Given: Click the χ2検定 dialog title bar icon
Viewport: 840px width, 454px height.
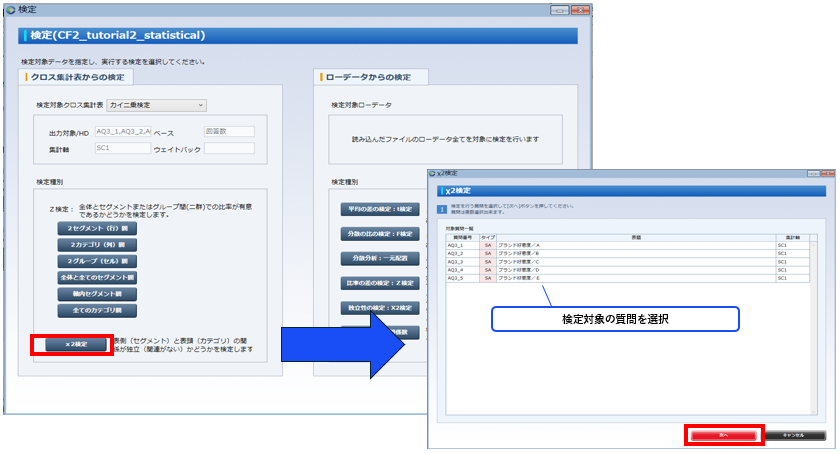Looking at the screenshot, I should coord(432,174).
